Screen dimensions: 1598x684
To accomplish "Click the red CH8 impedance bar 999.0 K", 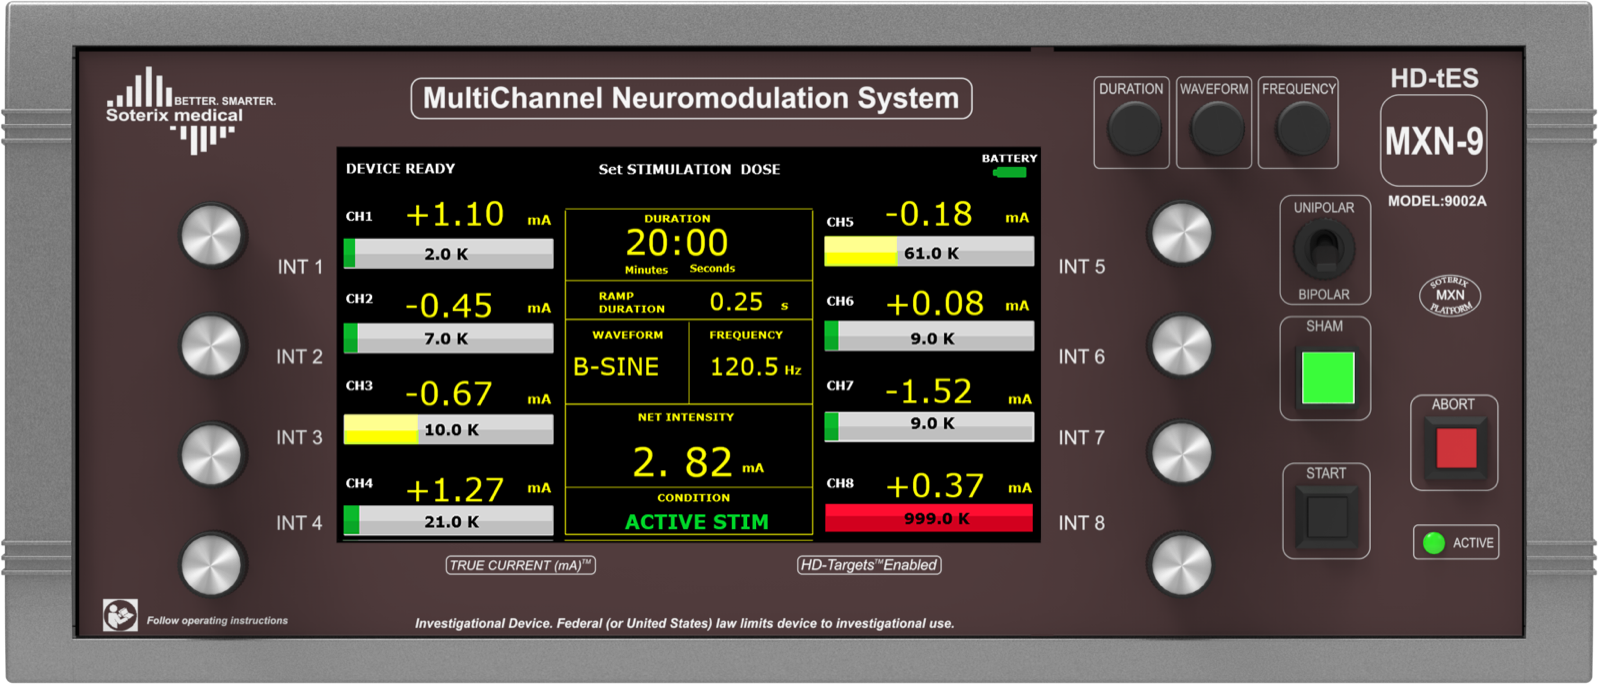I will (929, 518).
